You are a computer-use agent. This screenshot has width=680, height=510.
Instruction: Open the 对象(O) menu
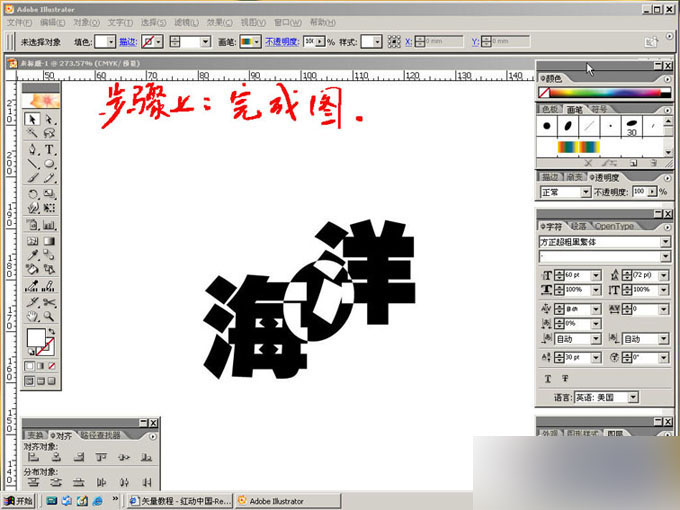tap(86, 23)
